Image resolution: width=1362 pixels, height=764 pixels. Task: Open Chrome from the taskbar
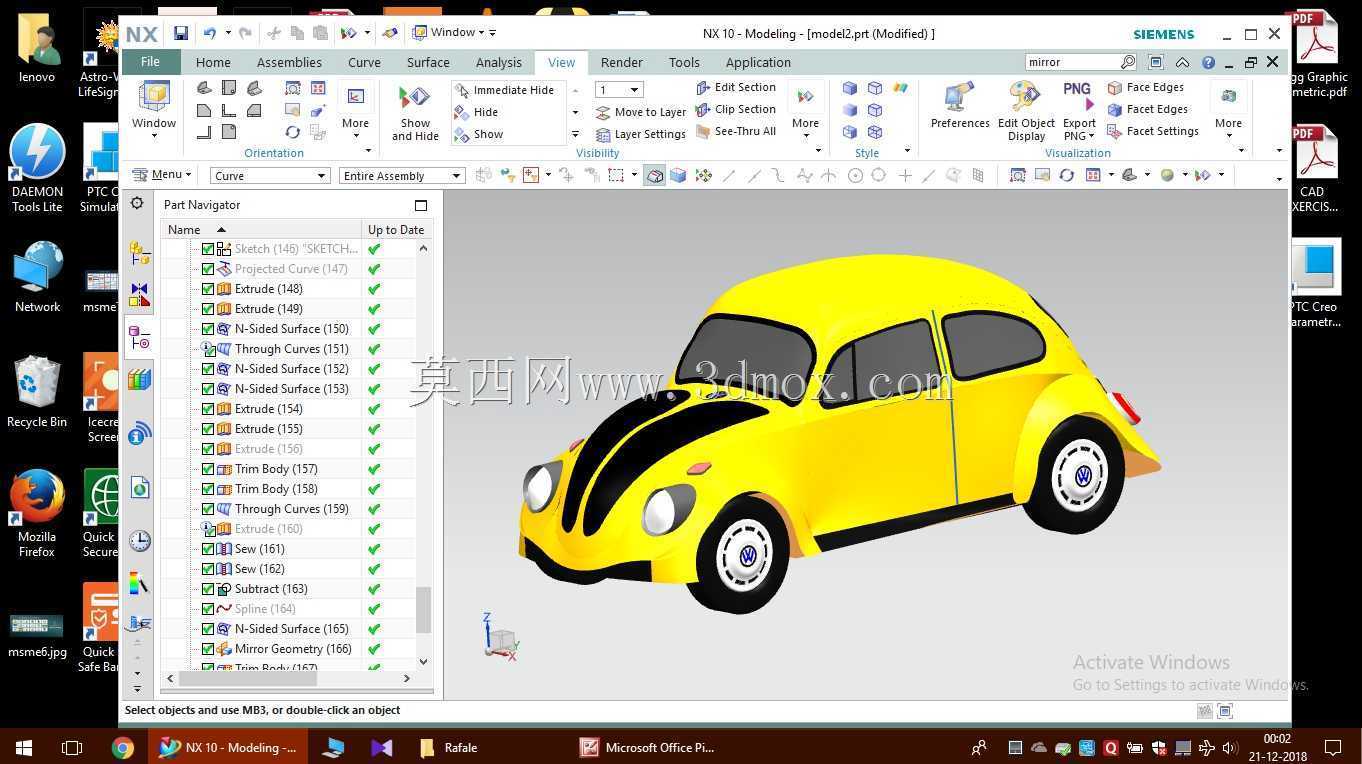[122, 747]
